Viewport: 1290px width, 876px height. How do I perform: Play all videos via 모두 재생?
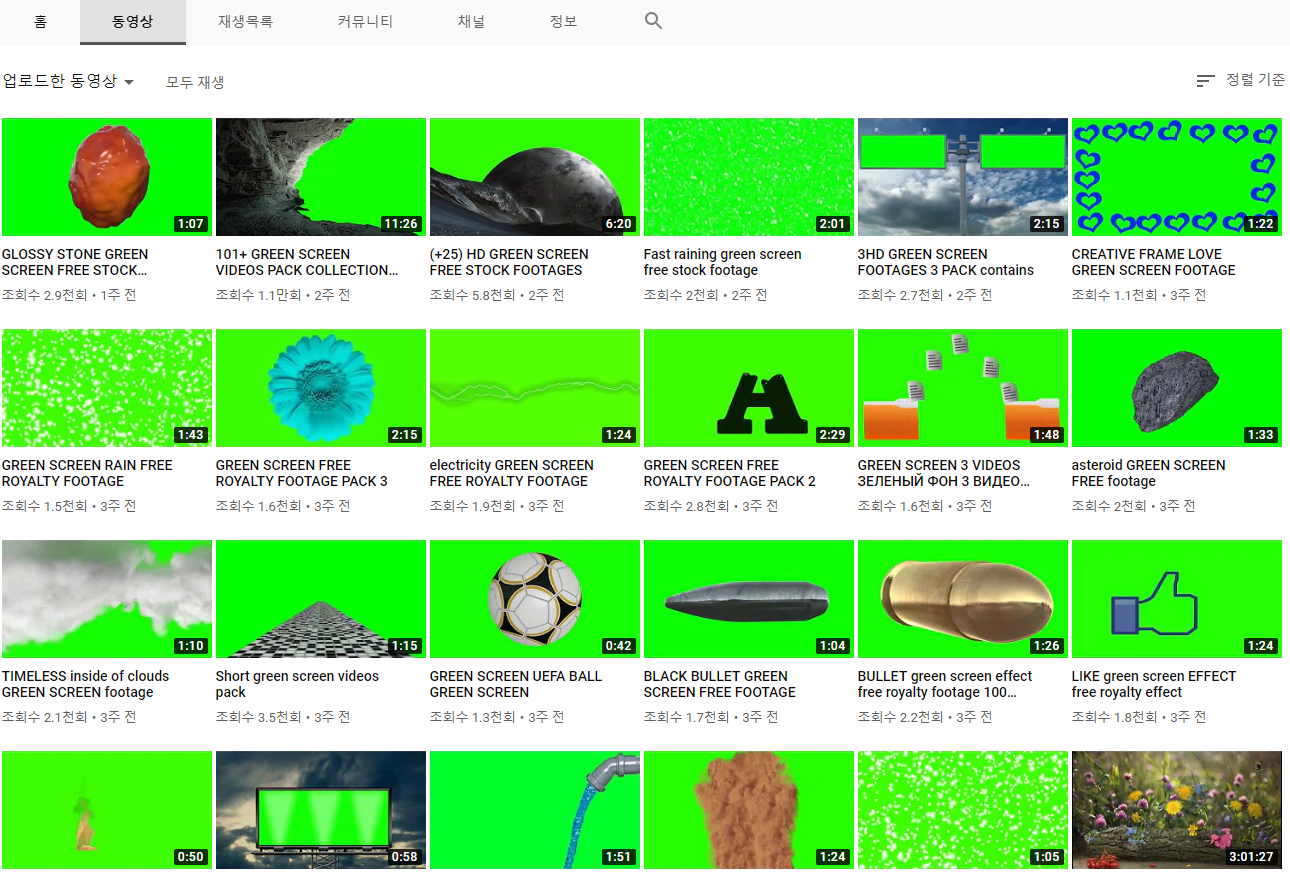click(195, 82)
